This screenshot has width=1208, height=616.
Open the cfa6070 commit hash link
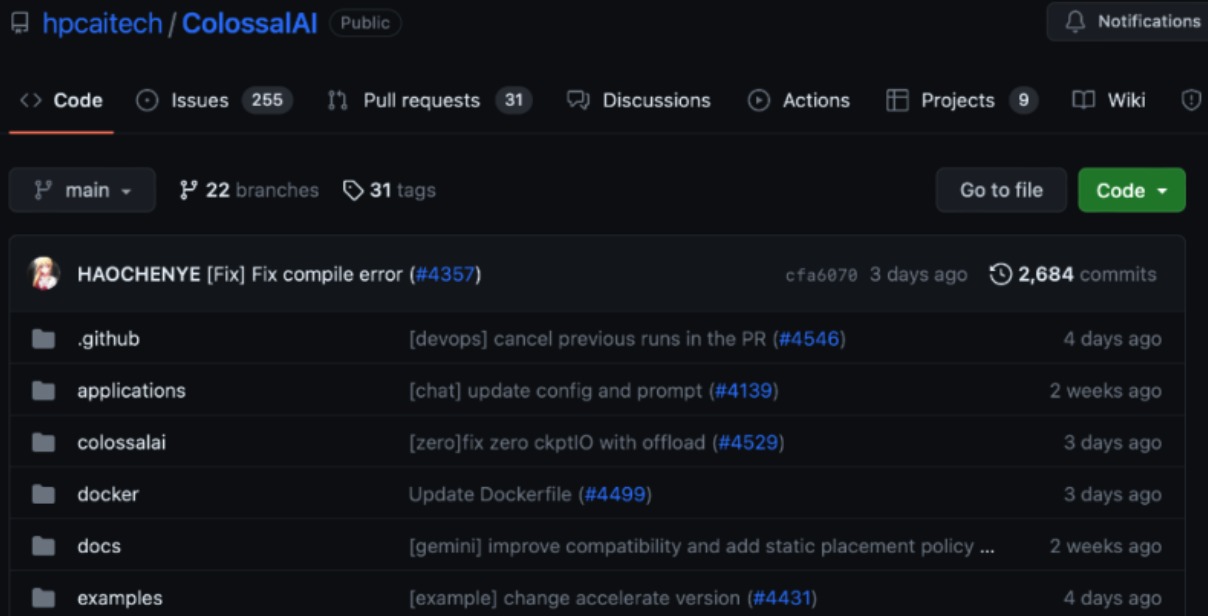[x=822, y=275]
